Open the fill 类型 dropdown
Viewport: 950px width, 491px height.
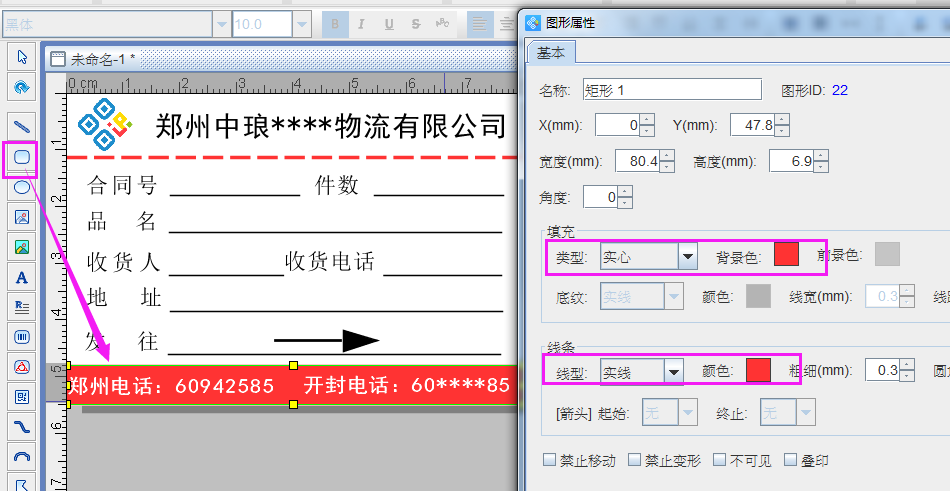687,257
